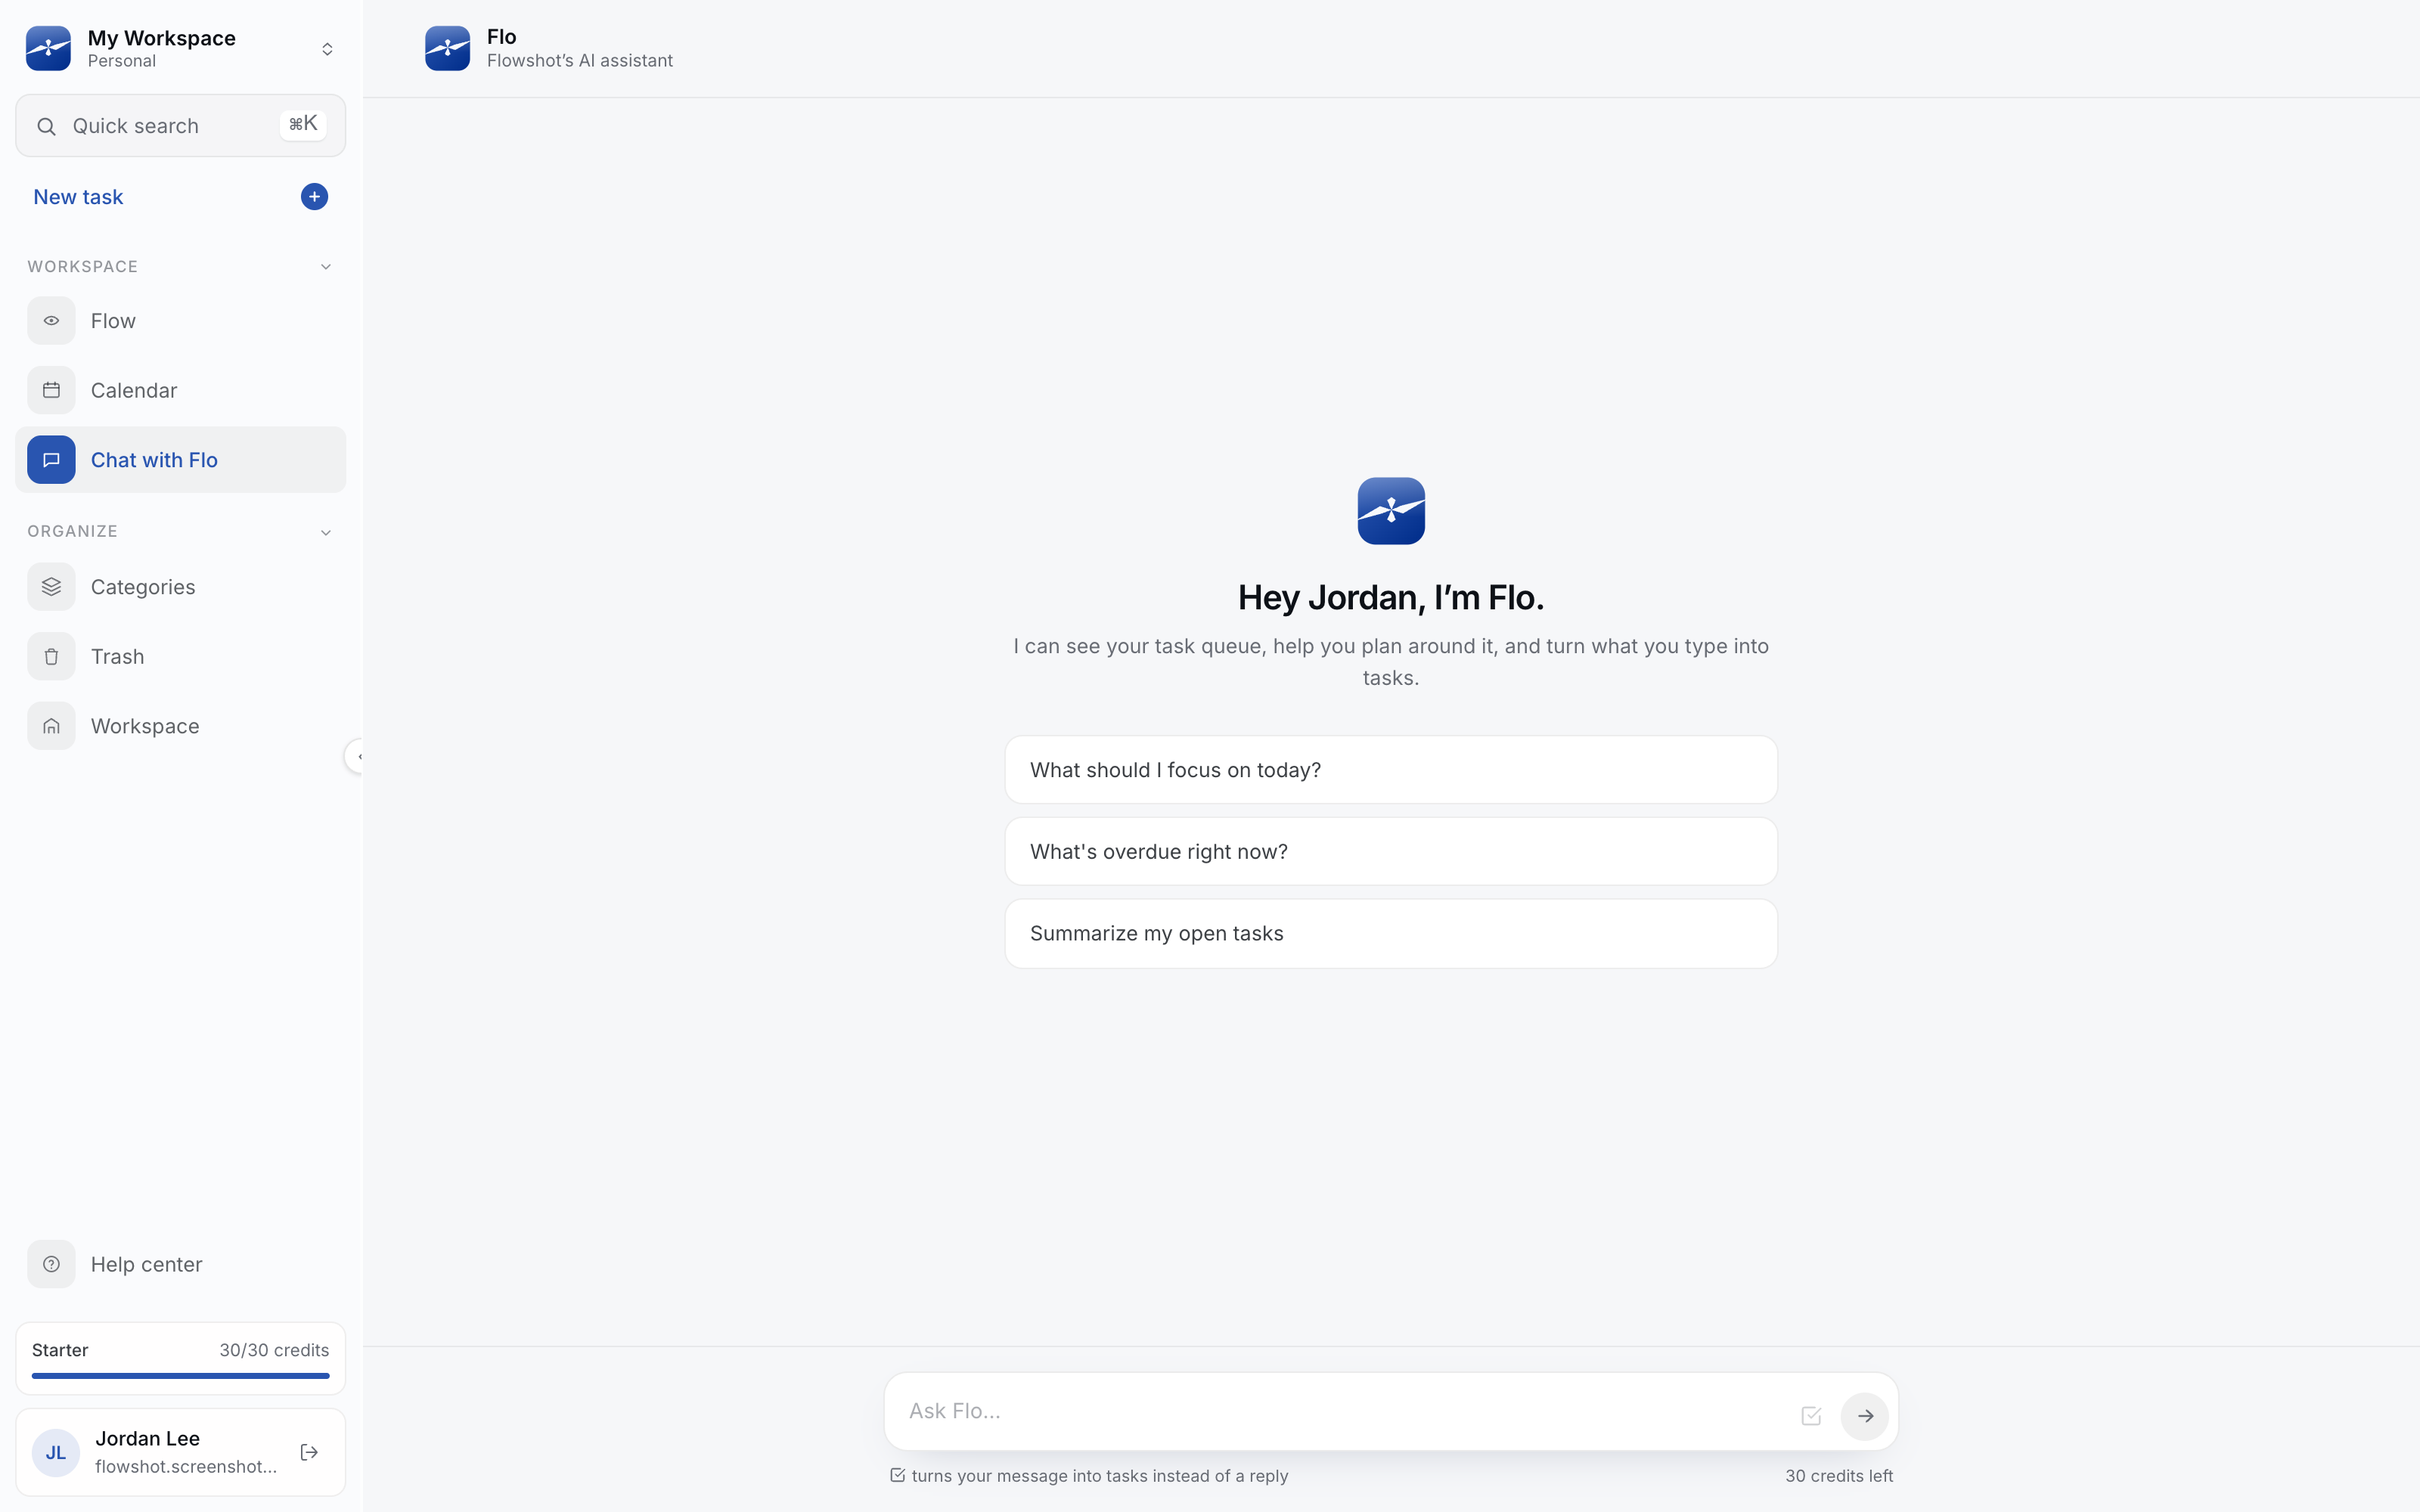Click the large center Flo logo
The height and width of the screenshot is (1512, 2420).
[x=1391, y=511]
